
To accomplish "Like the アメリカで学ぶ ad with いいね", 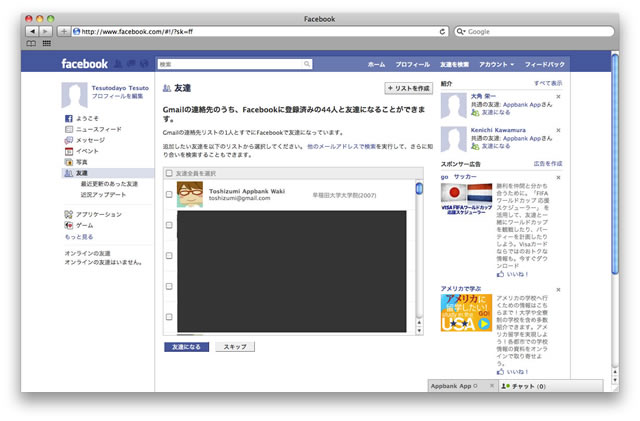I will click(513, 372).
